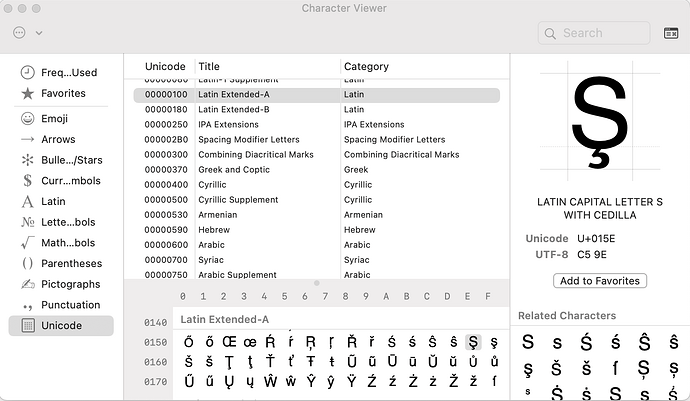This screenshot has height=401, width=690.
Task: Select Ž with caron in grid
Action: point(453,382)
